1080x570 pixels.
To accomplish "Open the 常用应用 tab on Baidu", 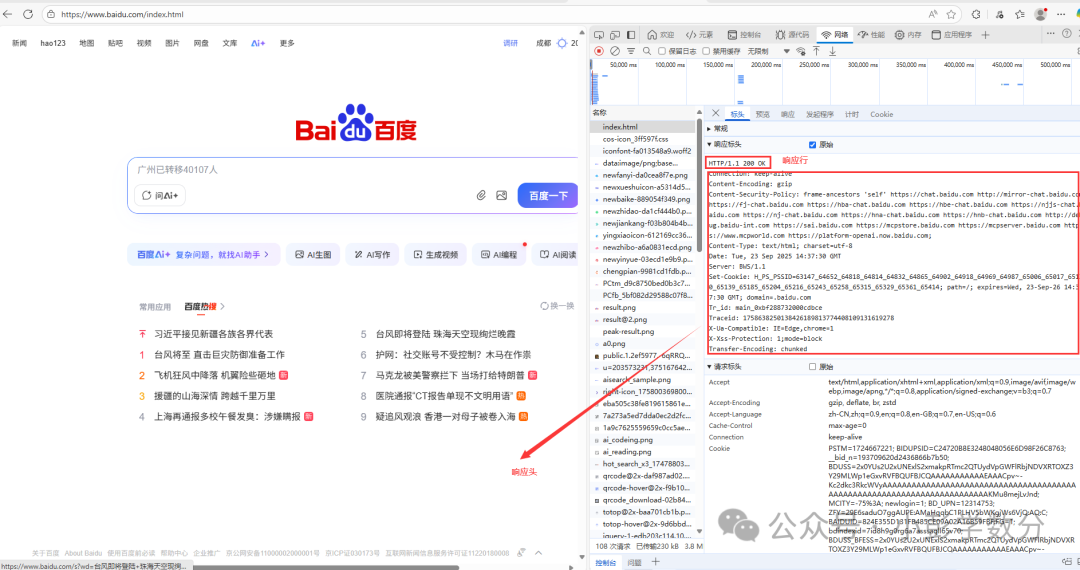I will [x=155, y=307].
